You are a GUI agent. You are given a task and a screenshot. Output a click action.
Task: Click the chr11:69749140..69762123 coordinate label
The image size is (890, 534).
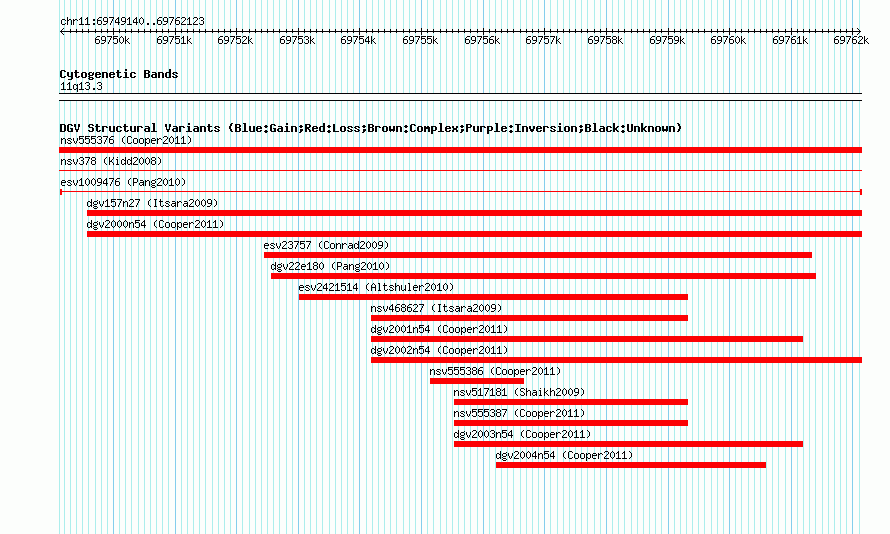(132, 21)
